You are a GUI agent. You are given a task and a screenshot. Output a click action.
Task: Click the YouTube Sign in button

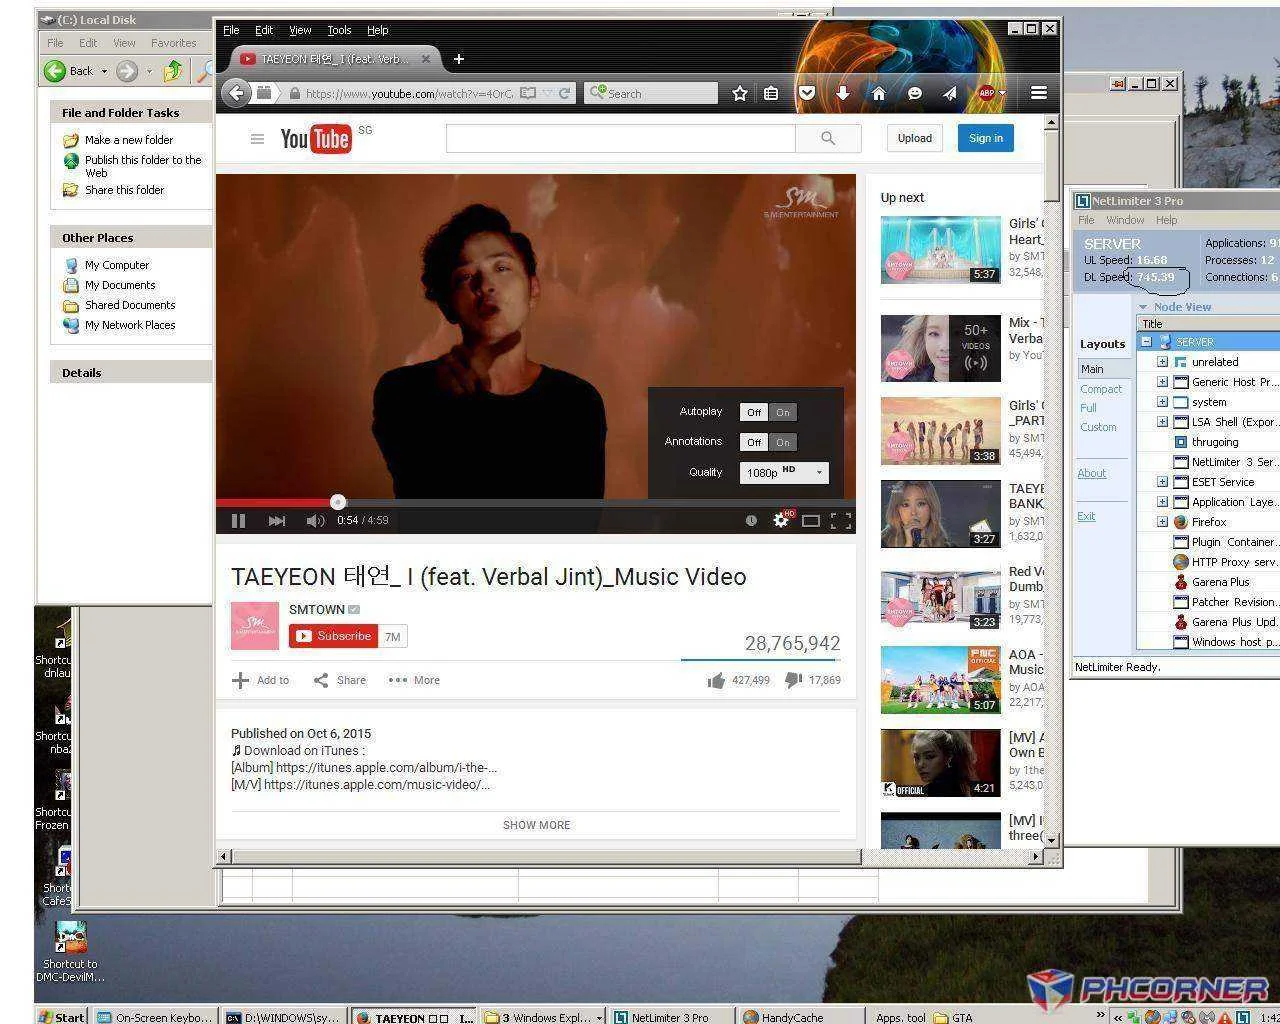click(x=986, y=138)
